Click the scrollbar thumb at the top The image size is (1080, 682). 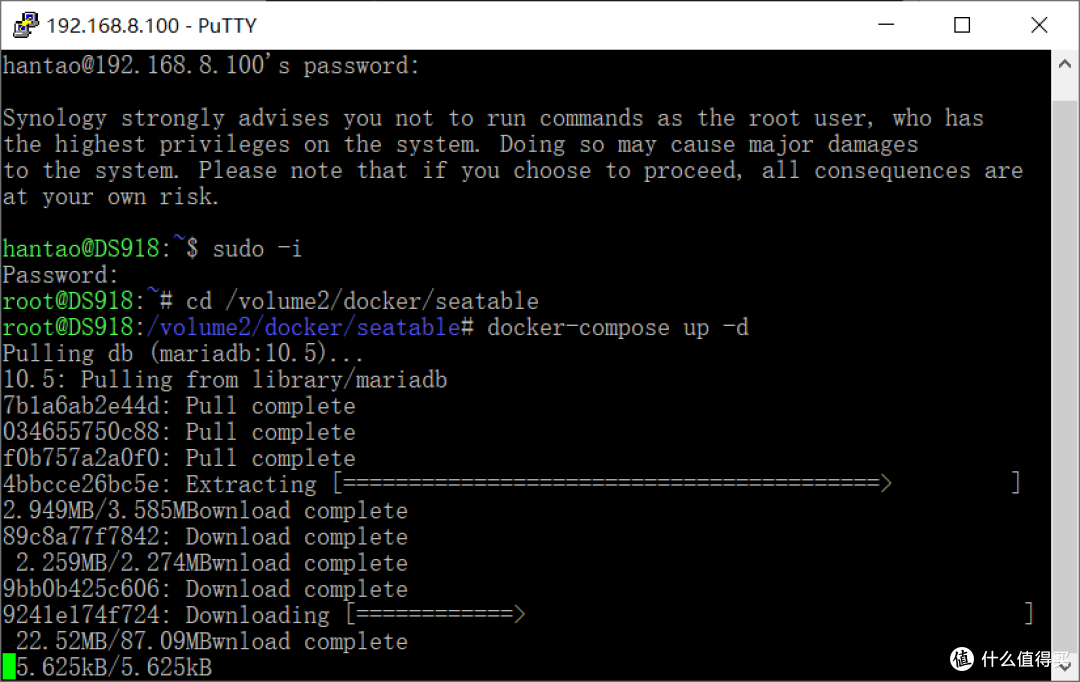[x=1066, y=85]
